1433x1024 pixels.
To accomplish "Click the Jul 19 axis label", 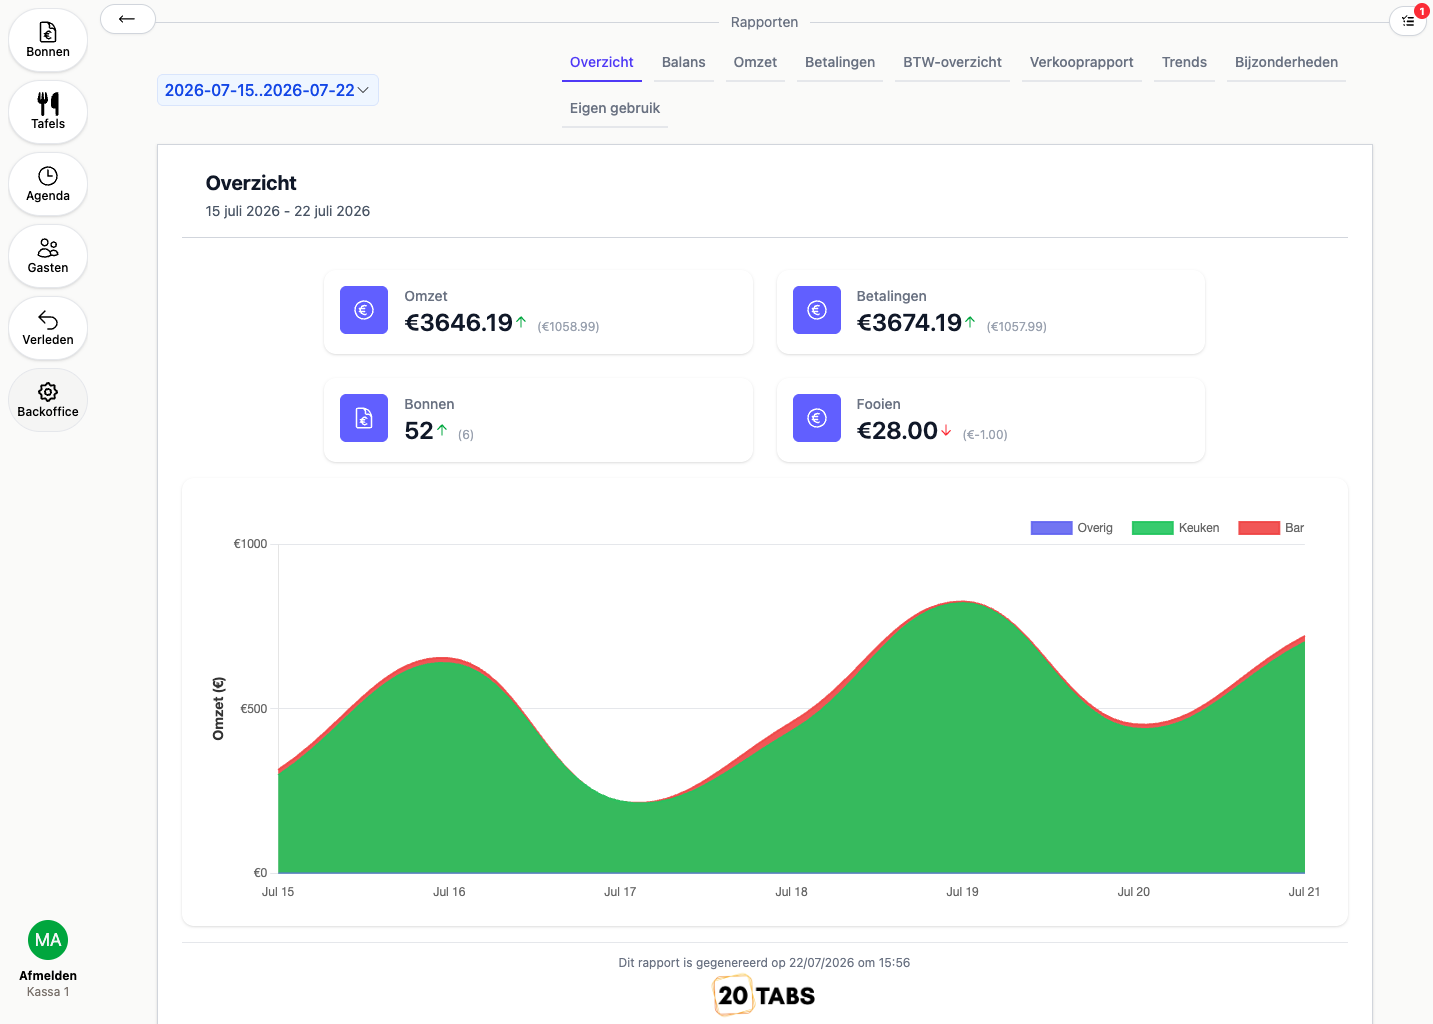I will click(x=962, y=892).
